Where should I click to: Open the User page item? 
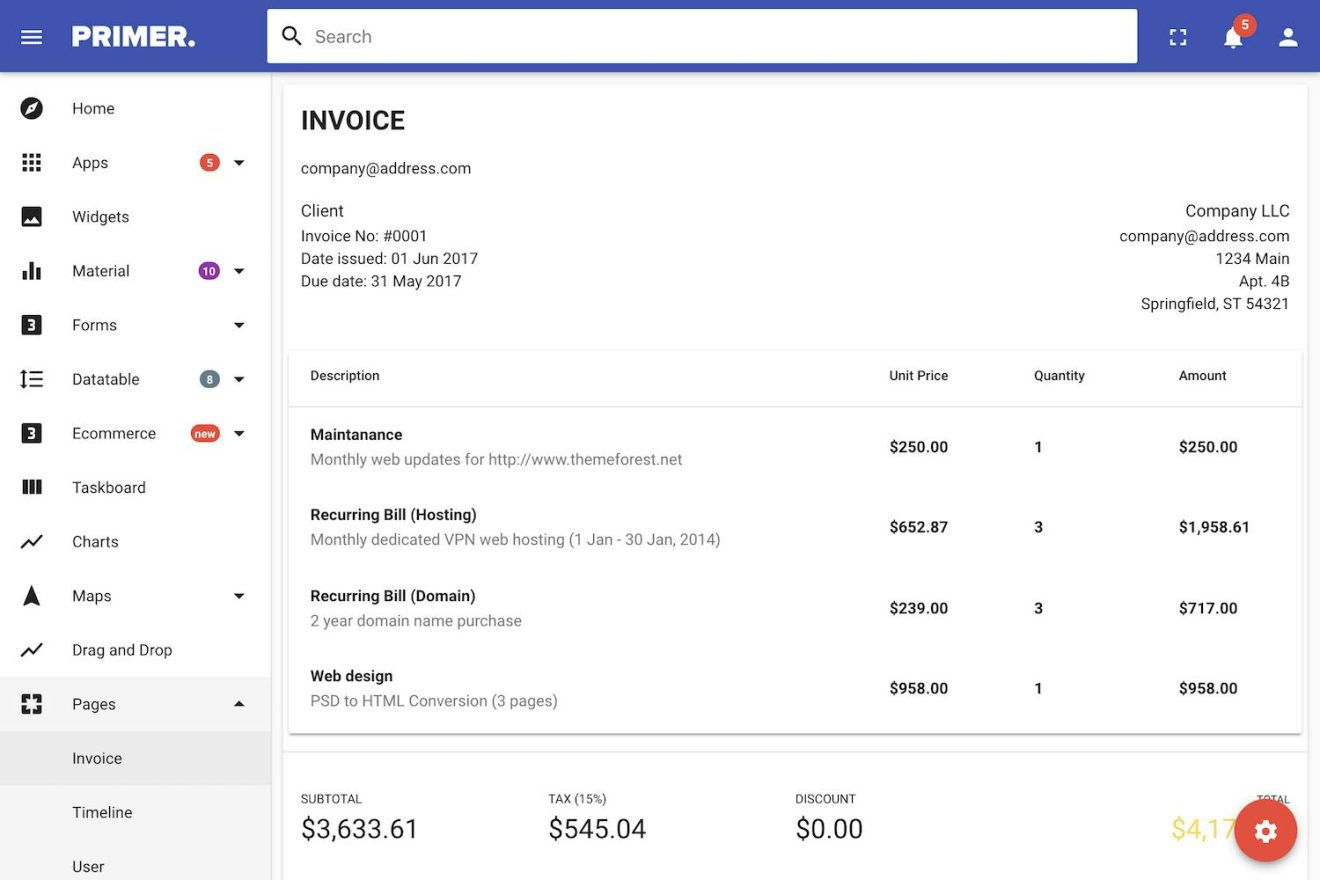coord(88,866)
